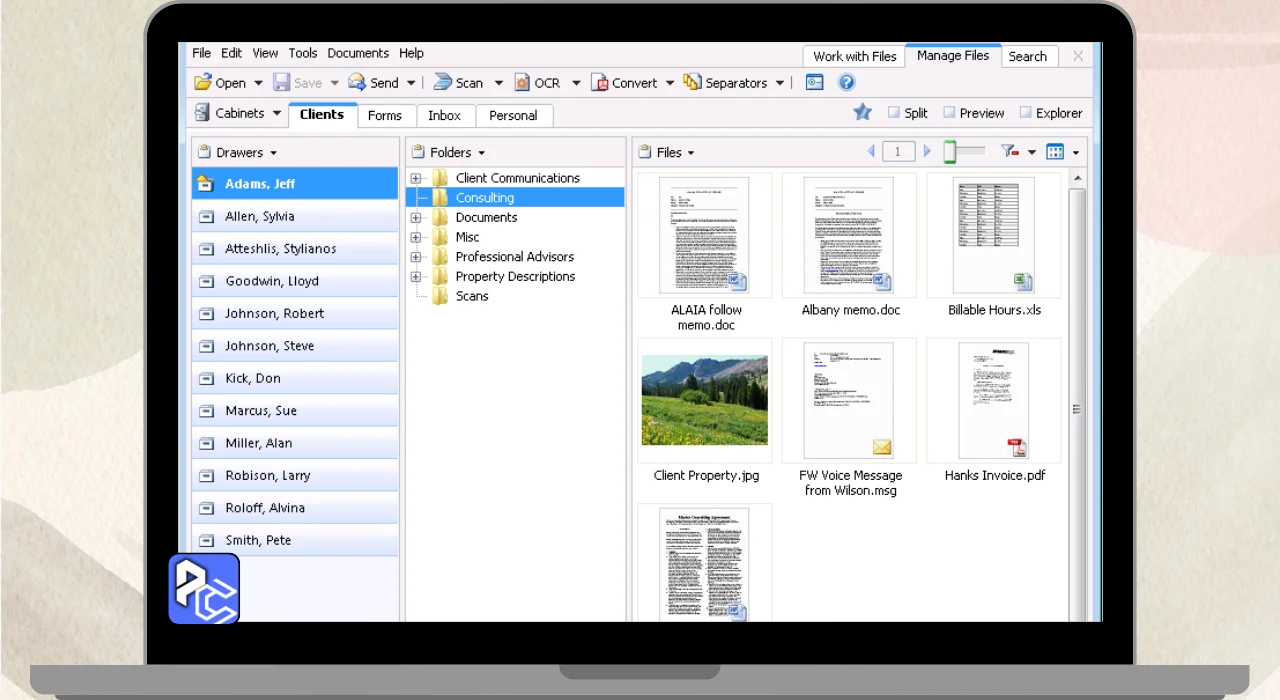The width and height of the screenshot is (1280, 700).
Task: Click the OCR toolbar icon
Action: pos(522,83)
